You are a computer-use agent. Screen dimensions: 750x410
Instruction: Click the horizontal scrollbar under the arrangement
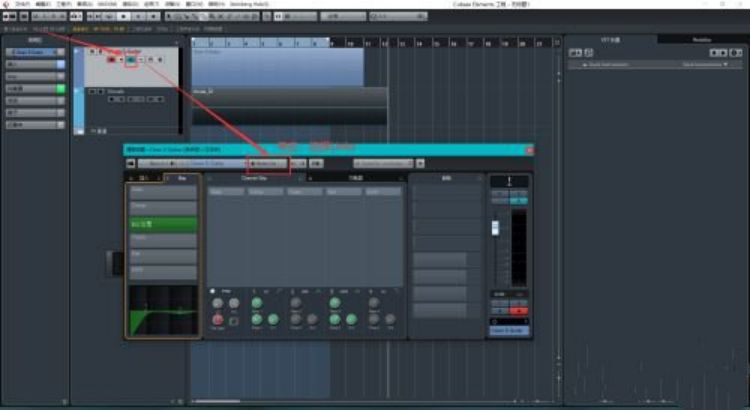[x=218, y=401]
